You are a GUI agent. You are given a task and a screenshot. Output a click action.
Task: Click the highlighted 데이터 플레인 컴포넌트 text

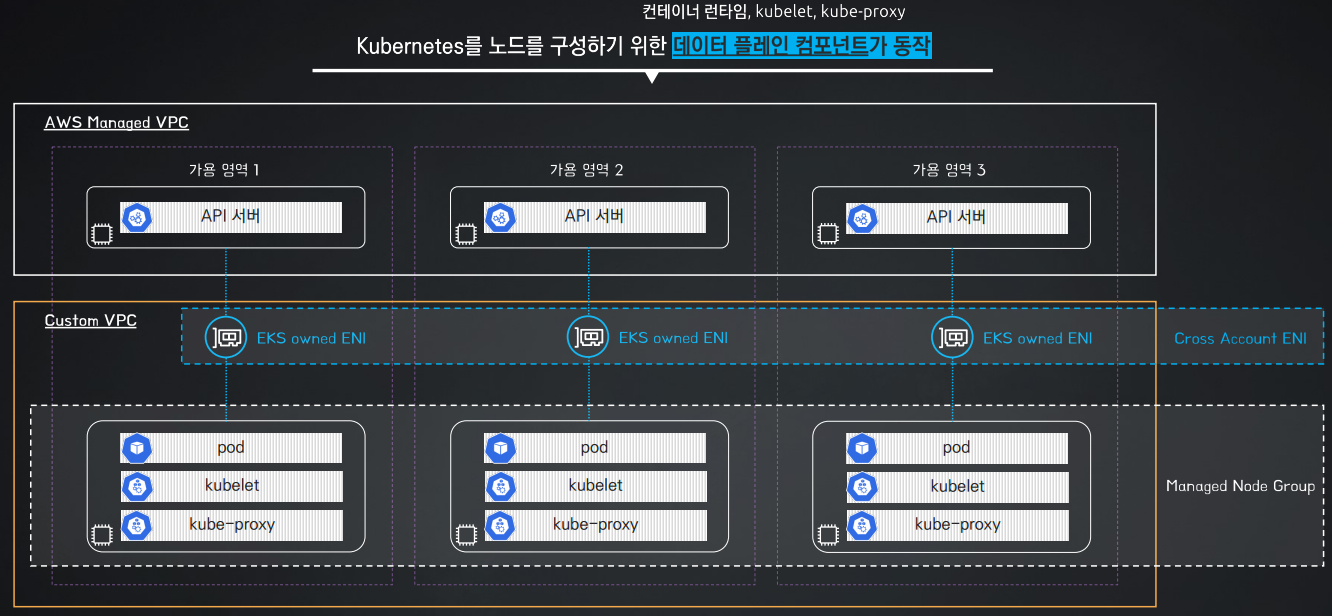pos(771,46)
